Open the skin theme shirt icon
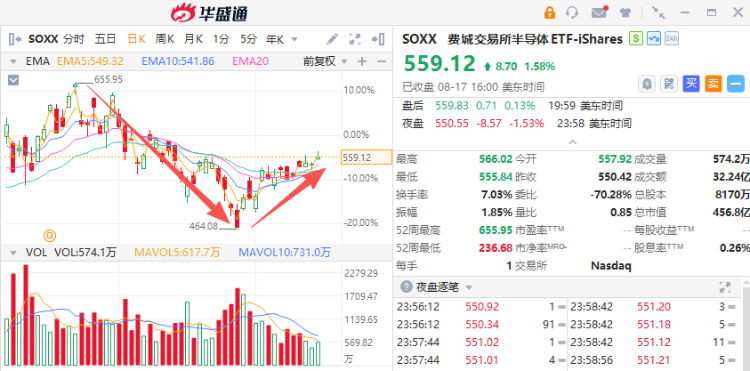The height and width of the screenshot is (371, 750). [626, 12]
